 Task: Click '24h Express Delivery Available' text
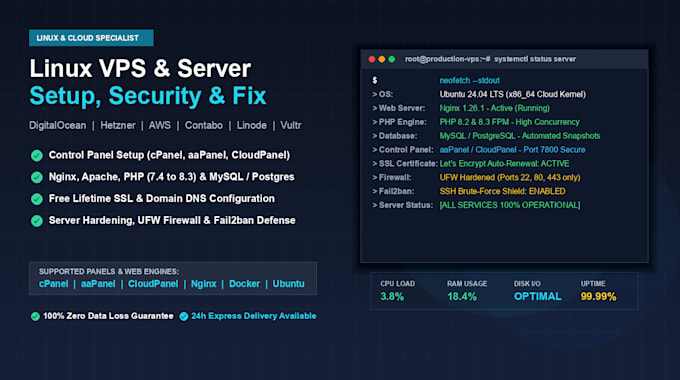click(254, 316)
